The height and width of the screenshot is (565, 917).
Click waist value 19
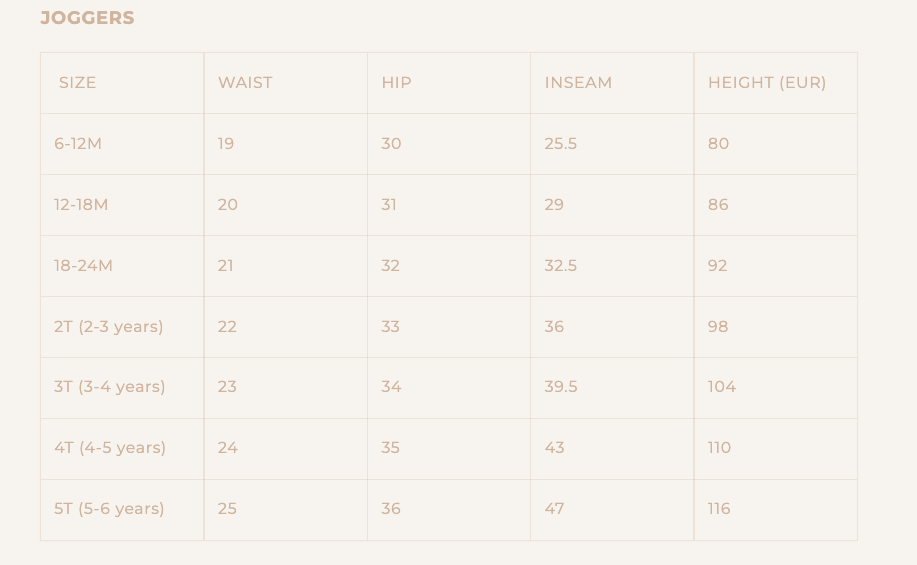click(x=226, y=144)
